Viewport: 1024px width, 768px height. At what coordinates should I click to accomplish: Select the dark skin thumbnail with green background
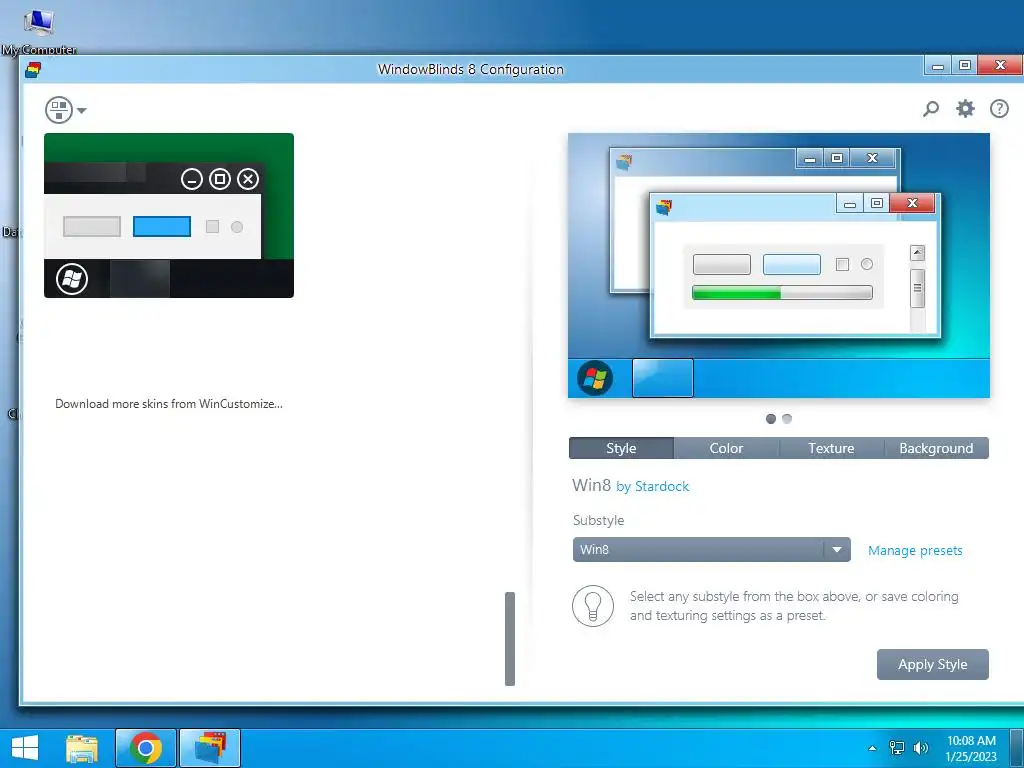[x=169, y=216]
